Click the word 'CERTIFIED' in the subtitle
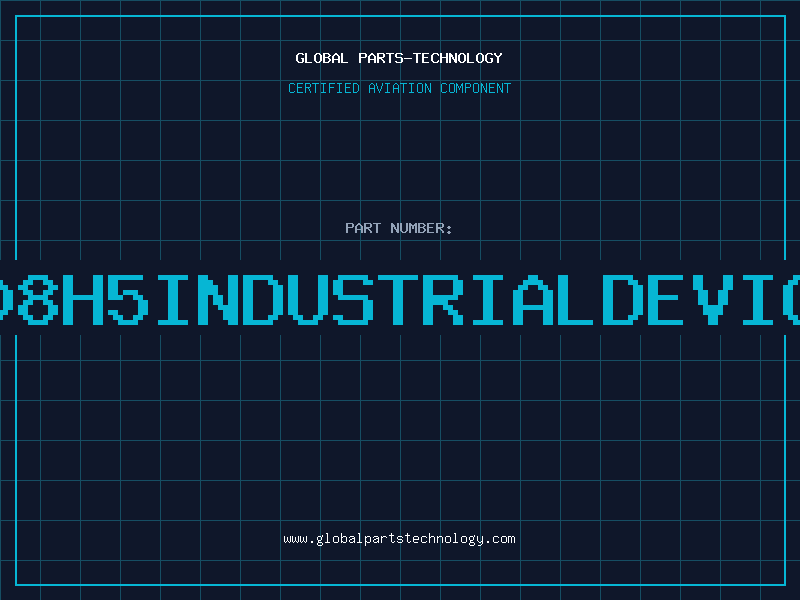The height and width of the screenshot is (600, 800). (x=325, y=88)
